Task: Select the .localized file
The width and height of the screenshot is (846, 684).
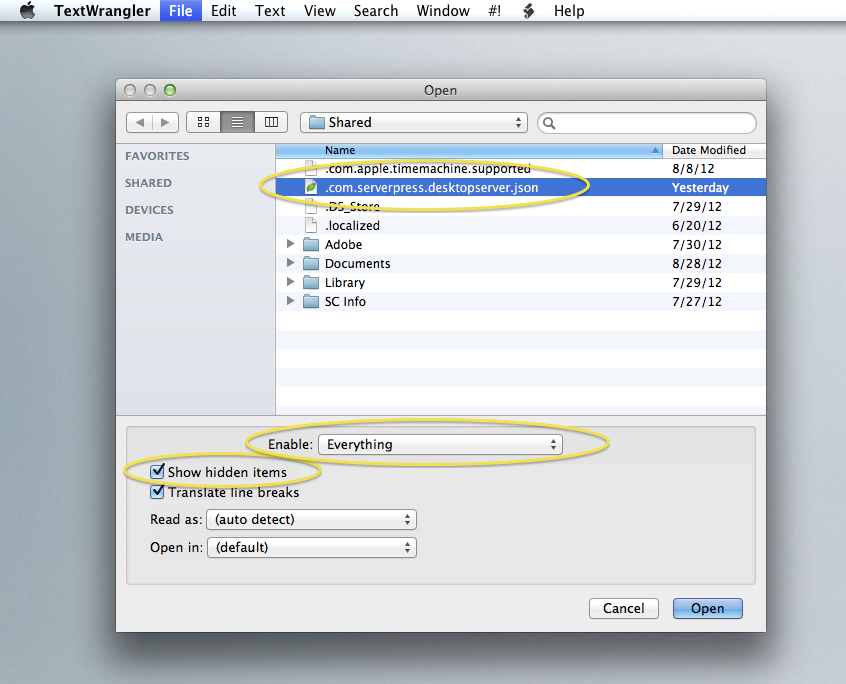Action: [x=521, y=225]
